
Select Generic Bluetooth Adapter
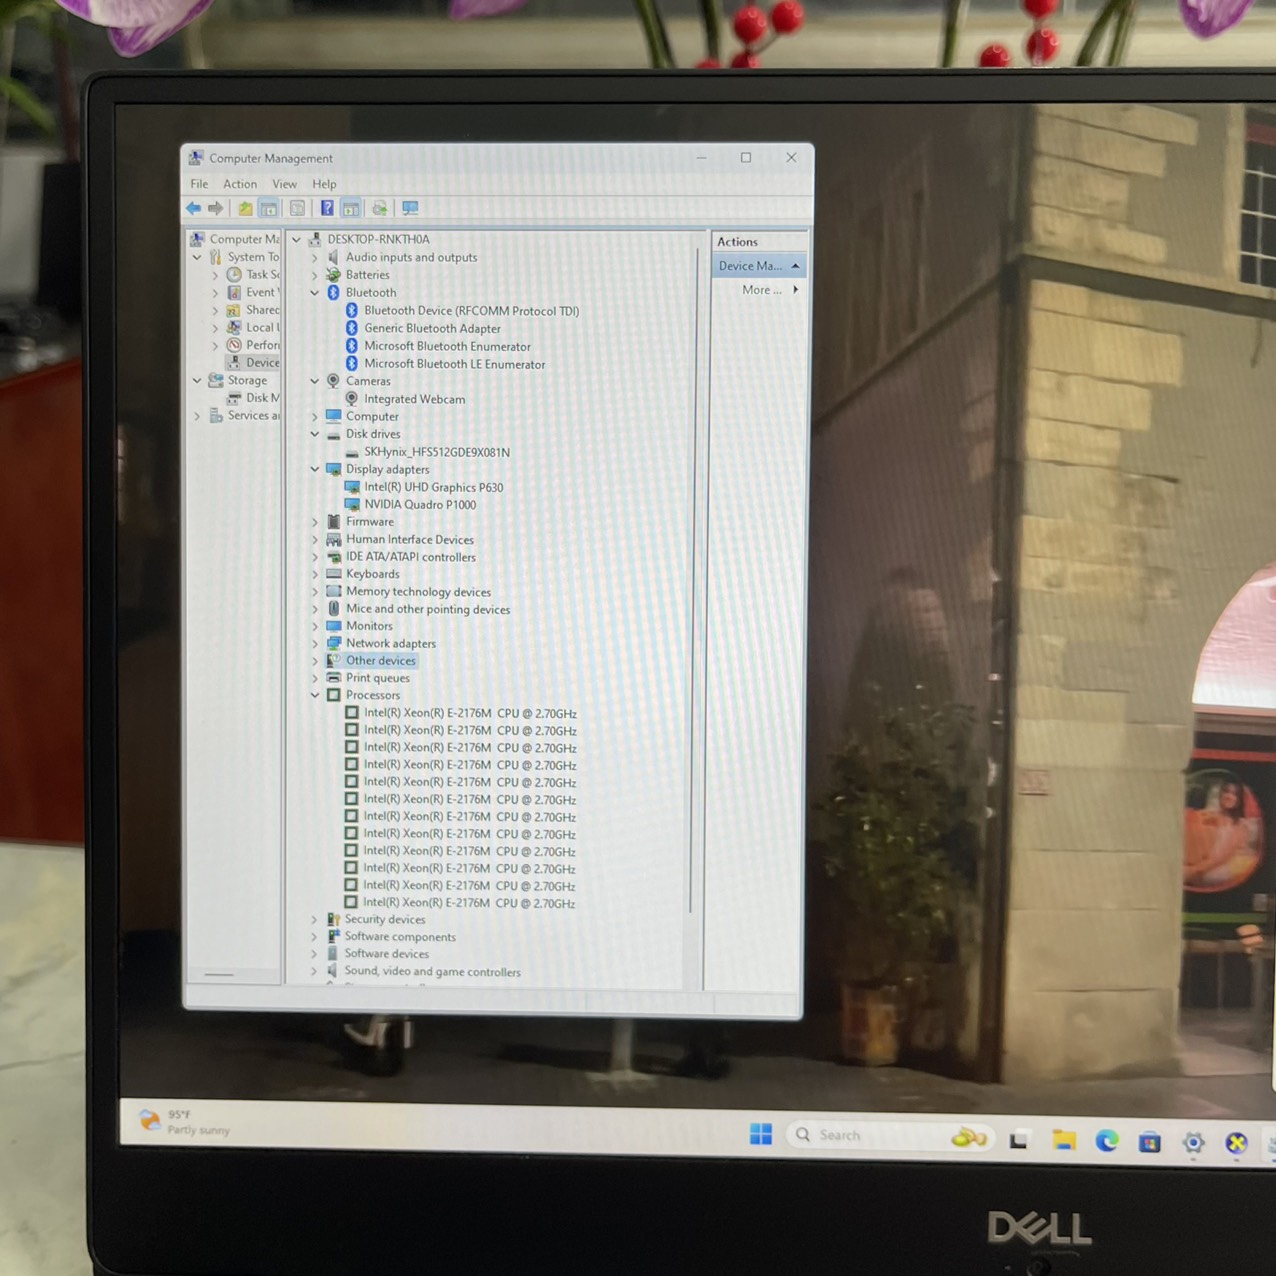(x=432, y=328)
